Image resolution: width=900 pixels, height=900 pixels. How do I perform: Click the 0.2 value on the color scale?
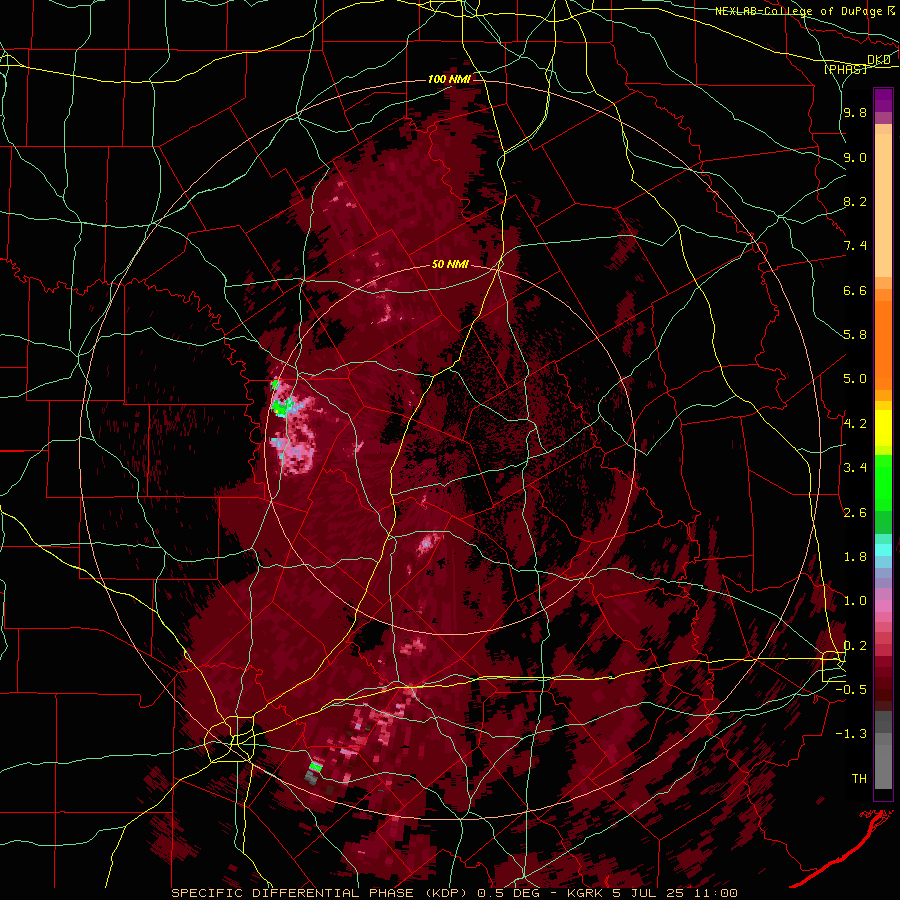(x=855, y=646)
